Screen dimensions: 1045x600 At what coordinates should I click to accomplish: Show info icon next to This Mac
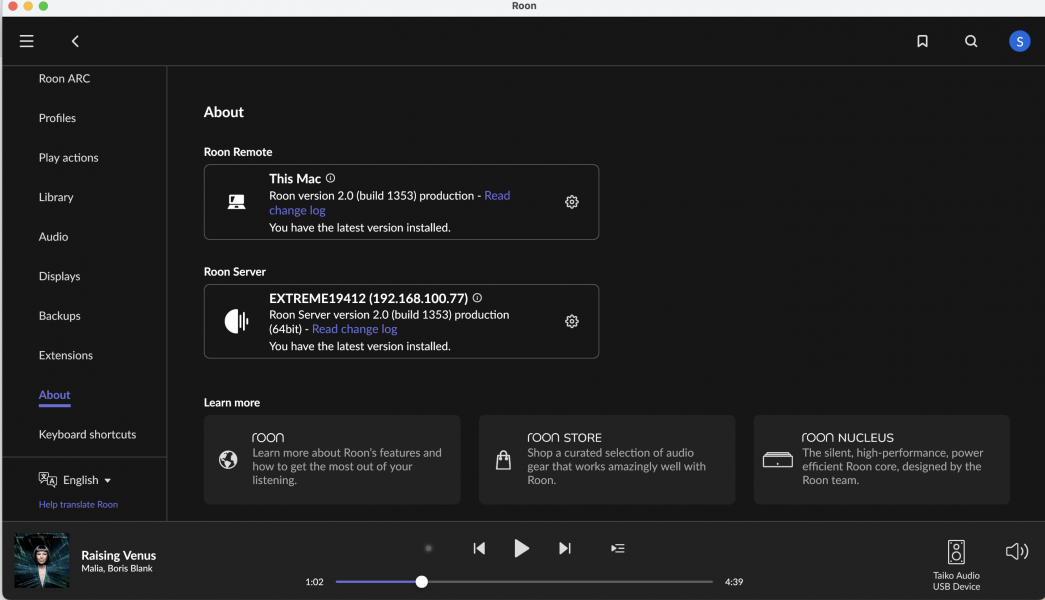tap(331, 178)
